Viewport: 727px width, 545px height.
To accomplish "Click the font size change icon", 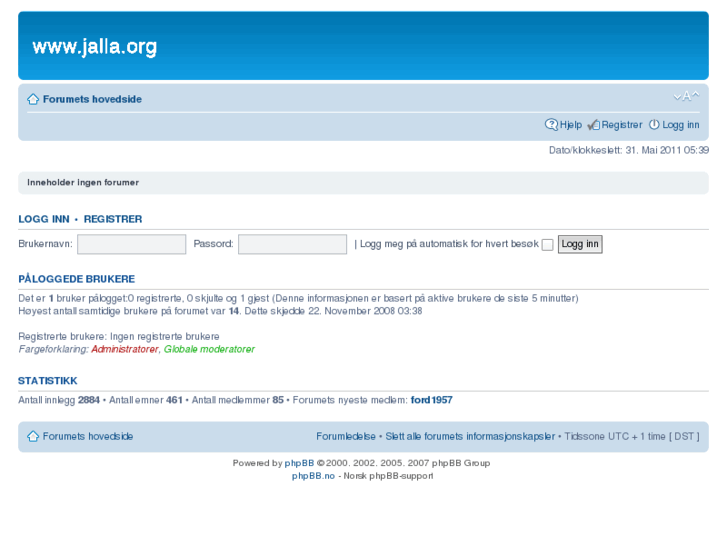I will (x=686, y=96).
